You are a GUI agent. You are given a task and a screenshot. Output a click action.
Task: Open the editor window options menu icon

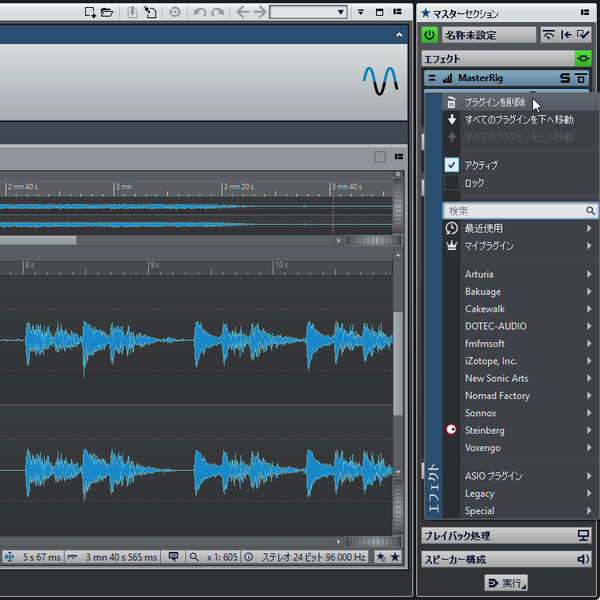tap(398, 12)
